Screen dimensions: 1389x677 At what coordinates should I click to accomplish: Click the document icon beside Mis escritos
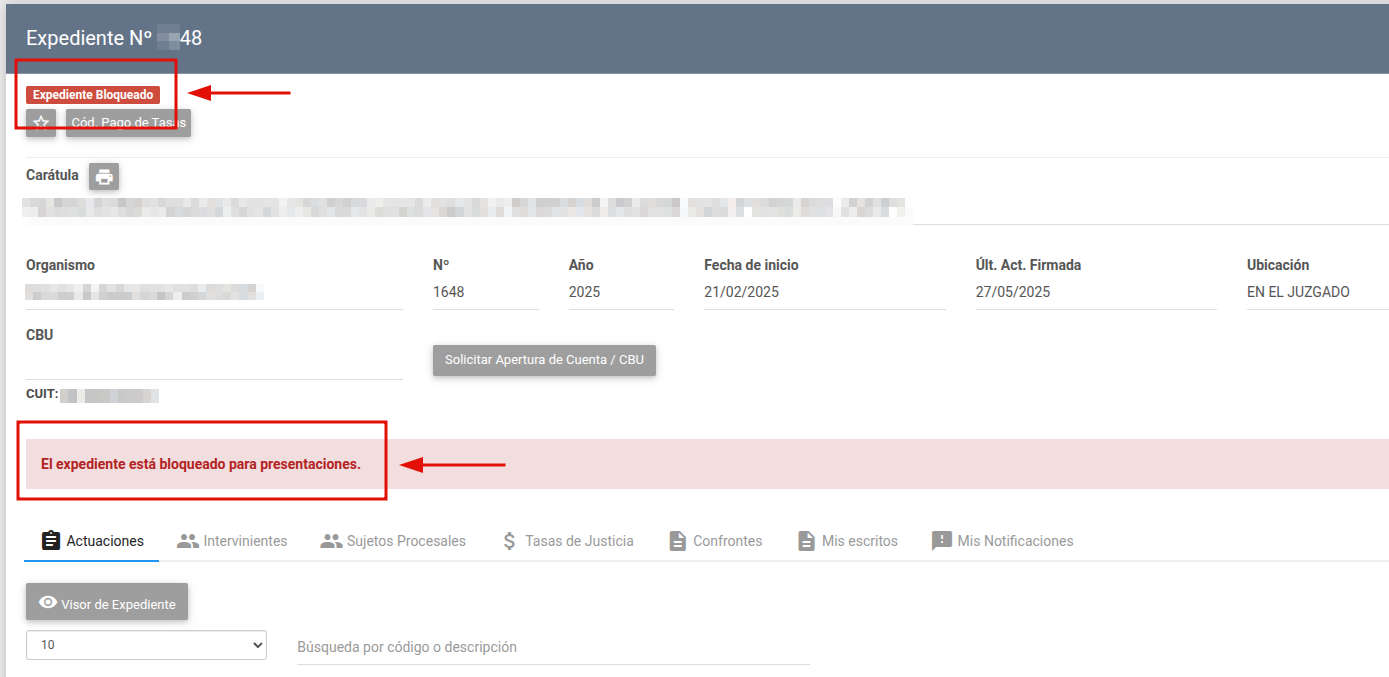point(806,541)
